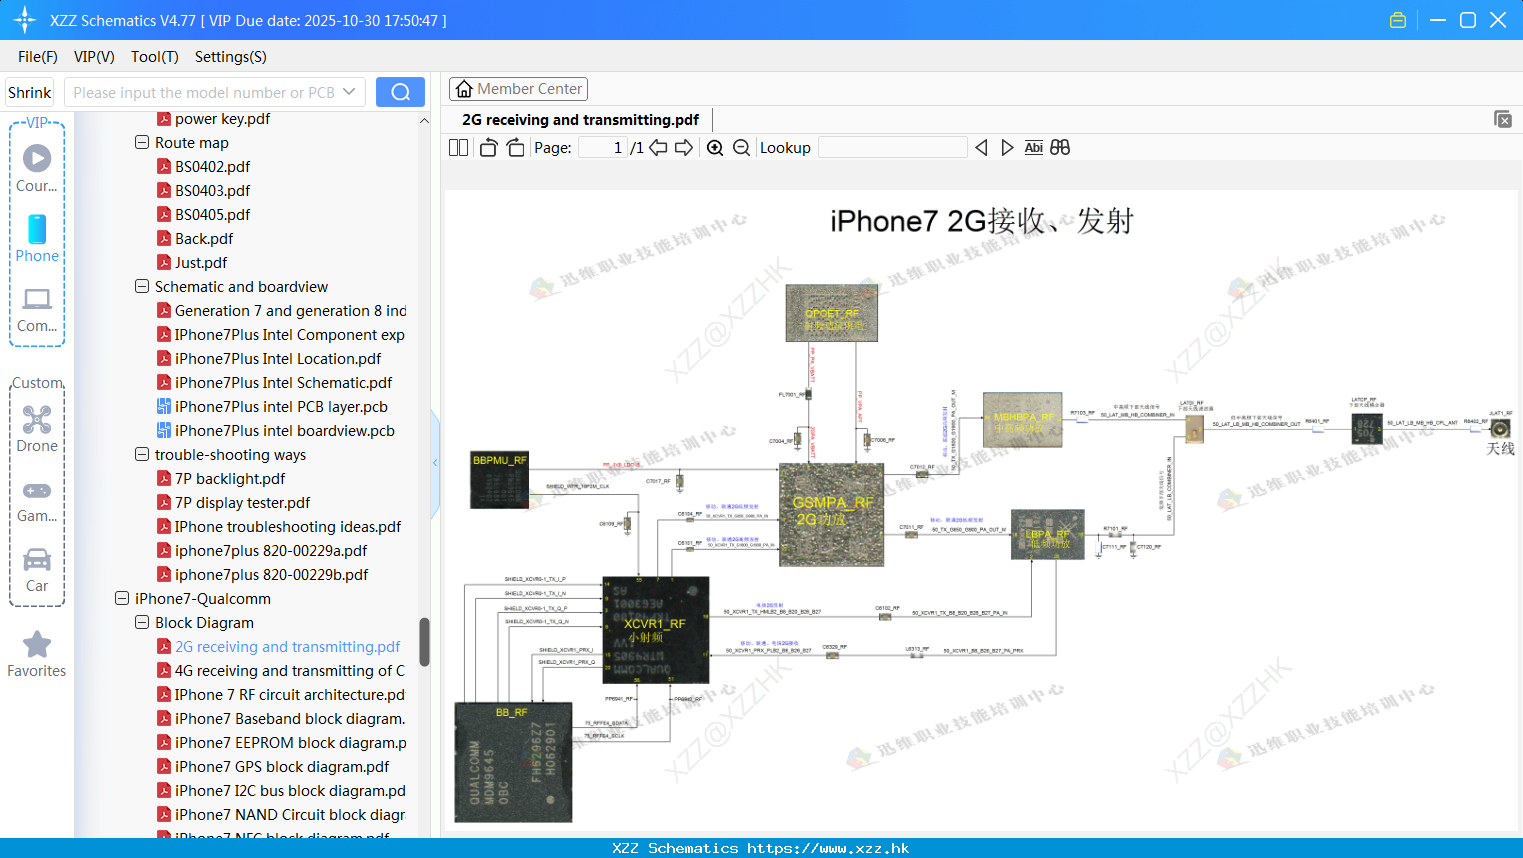Open the Favorites star icon

pos(37,655)
